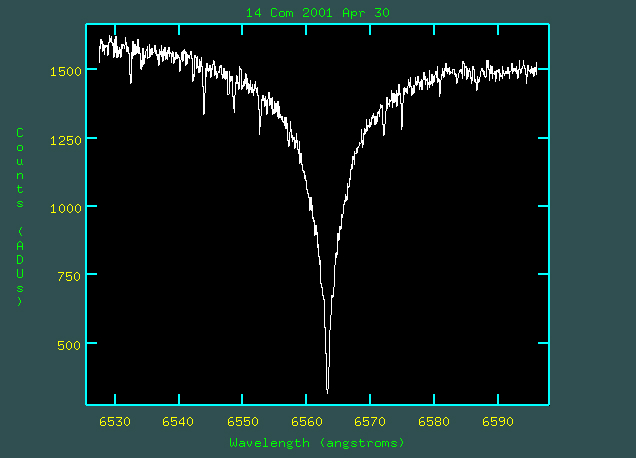This screenshot has height=458, width=636.
Task: Click the 'Wavelength (angstroms)' axis label
Action: 317,443
